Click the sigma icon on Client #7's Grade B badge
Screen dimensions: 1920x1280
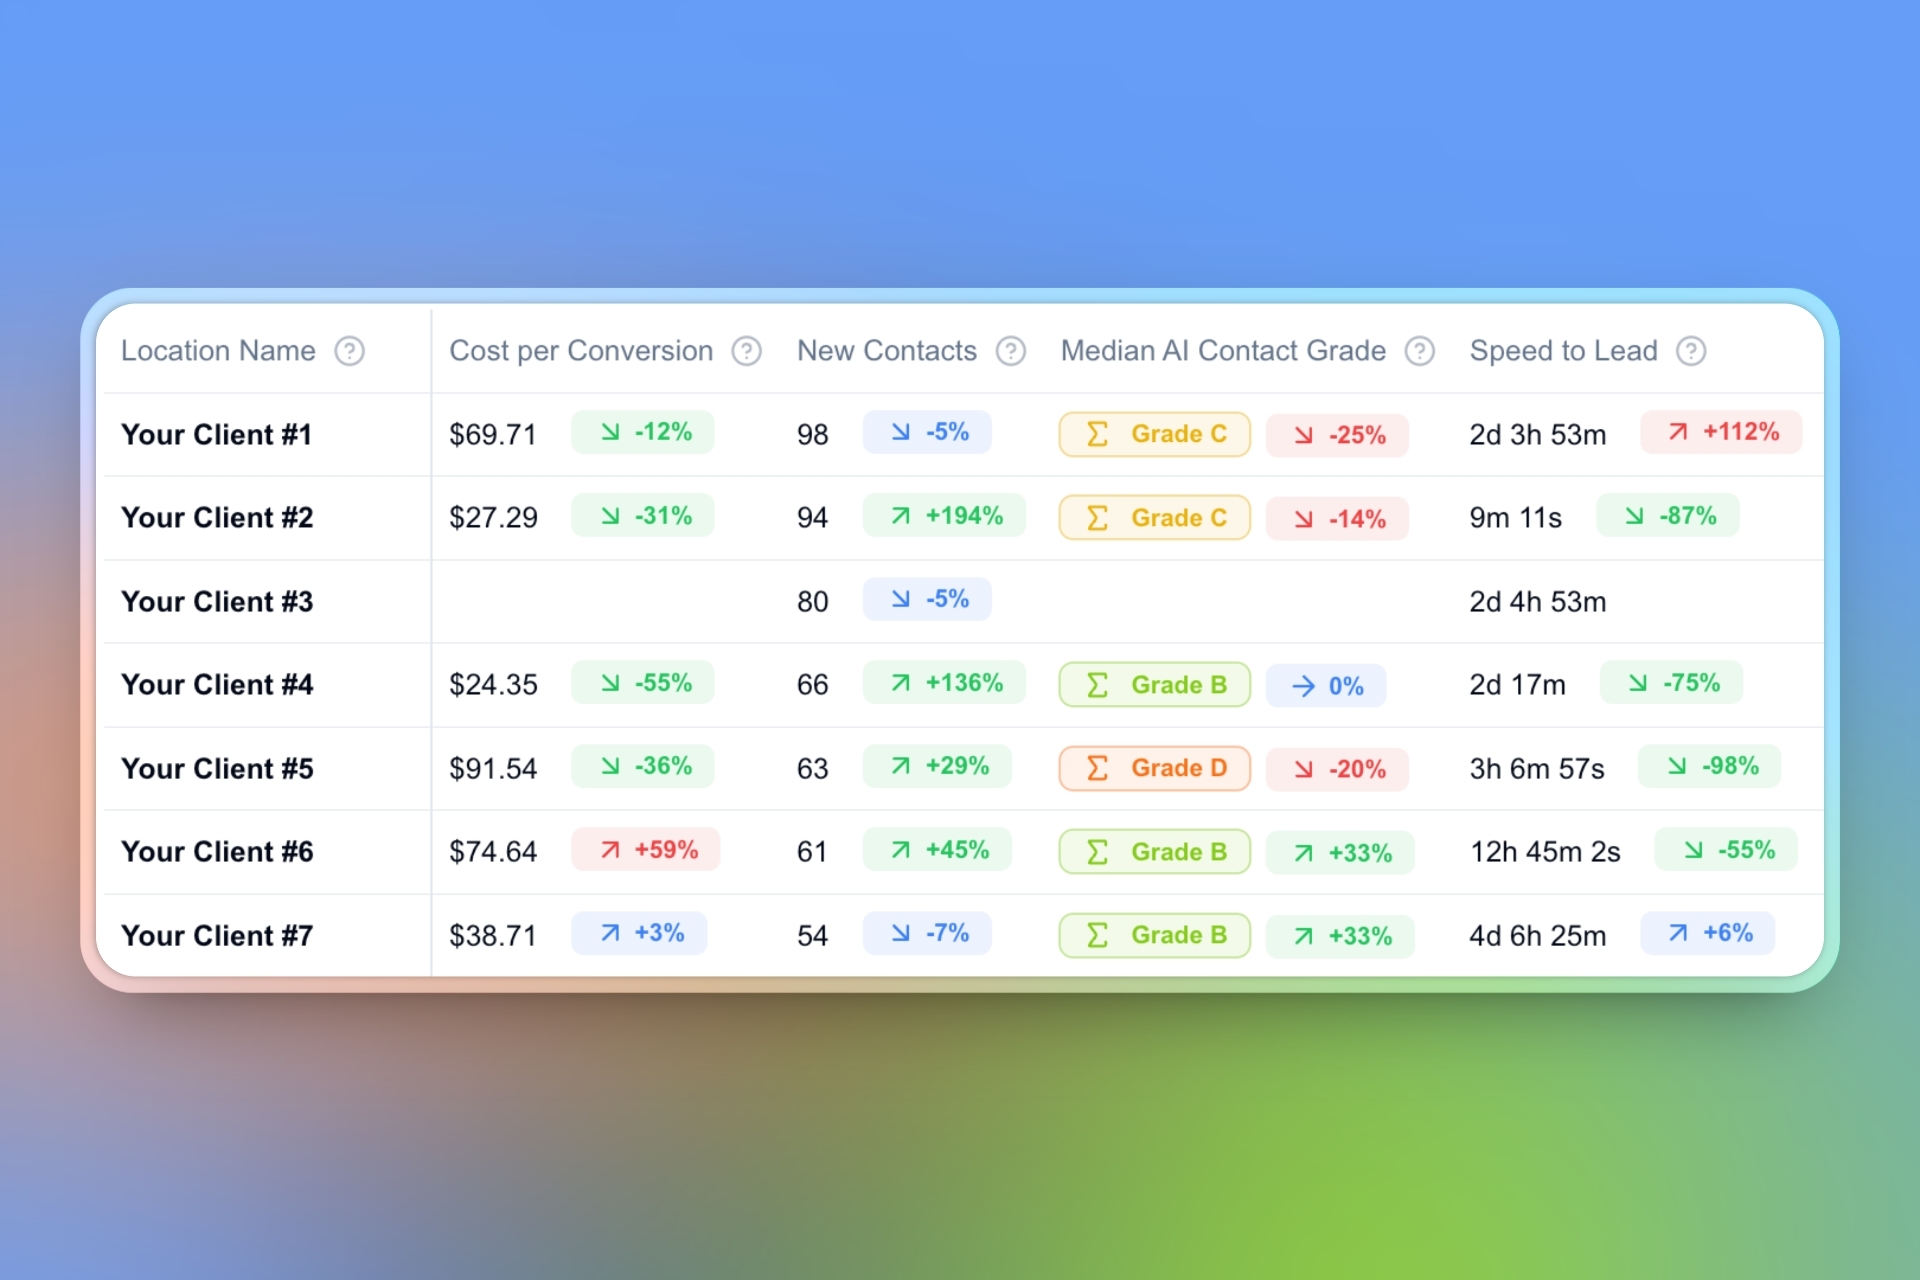click(1098, 935)
